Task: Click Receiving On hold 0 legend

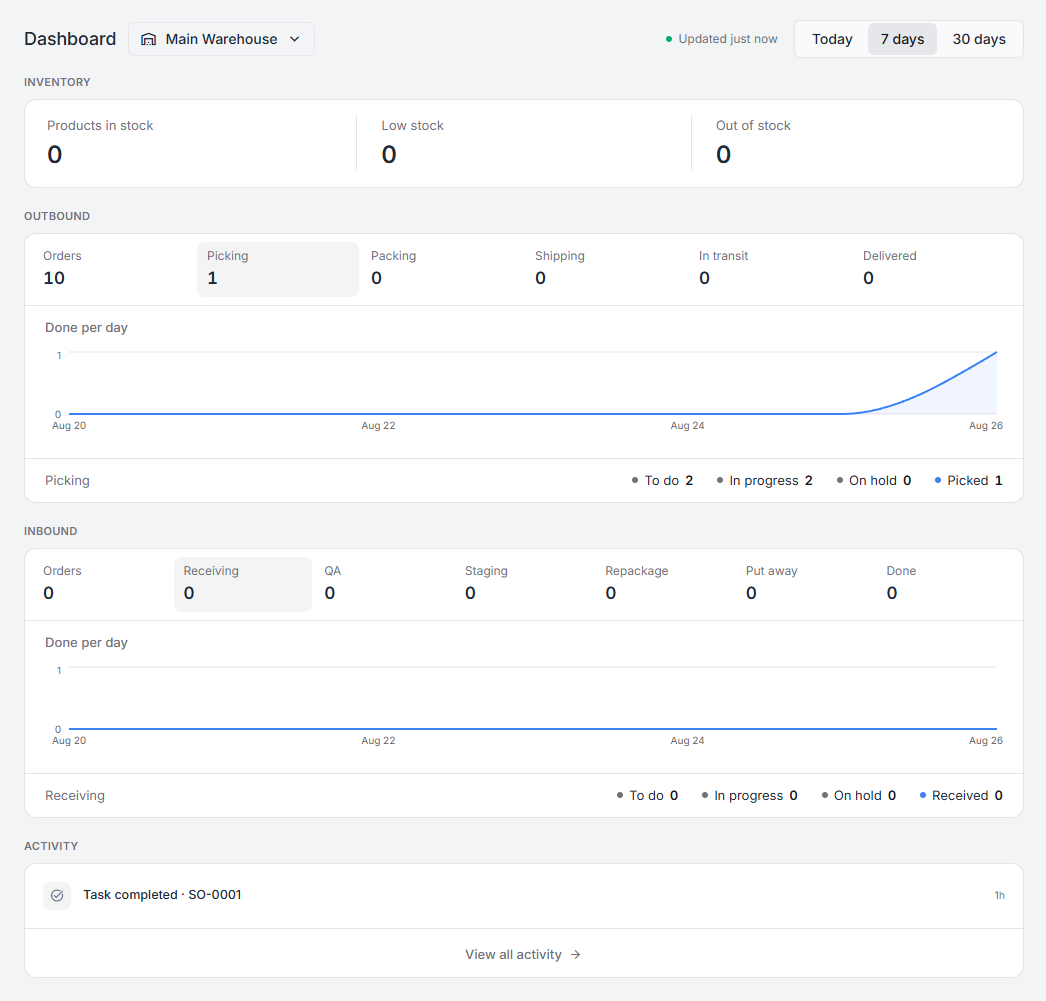Action: pos(859,795)
